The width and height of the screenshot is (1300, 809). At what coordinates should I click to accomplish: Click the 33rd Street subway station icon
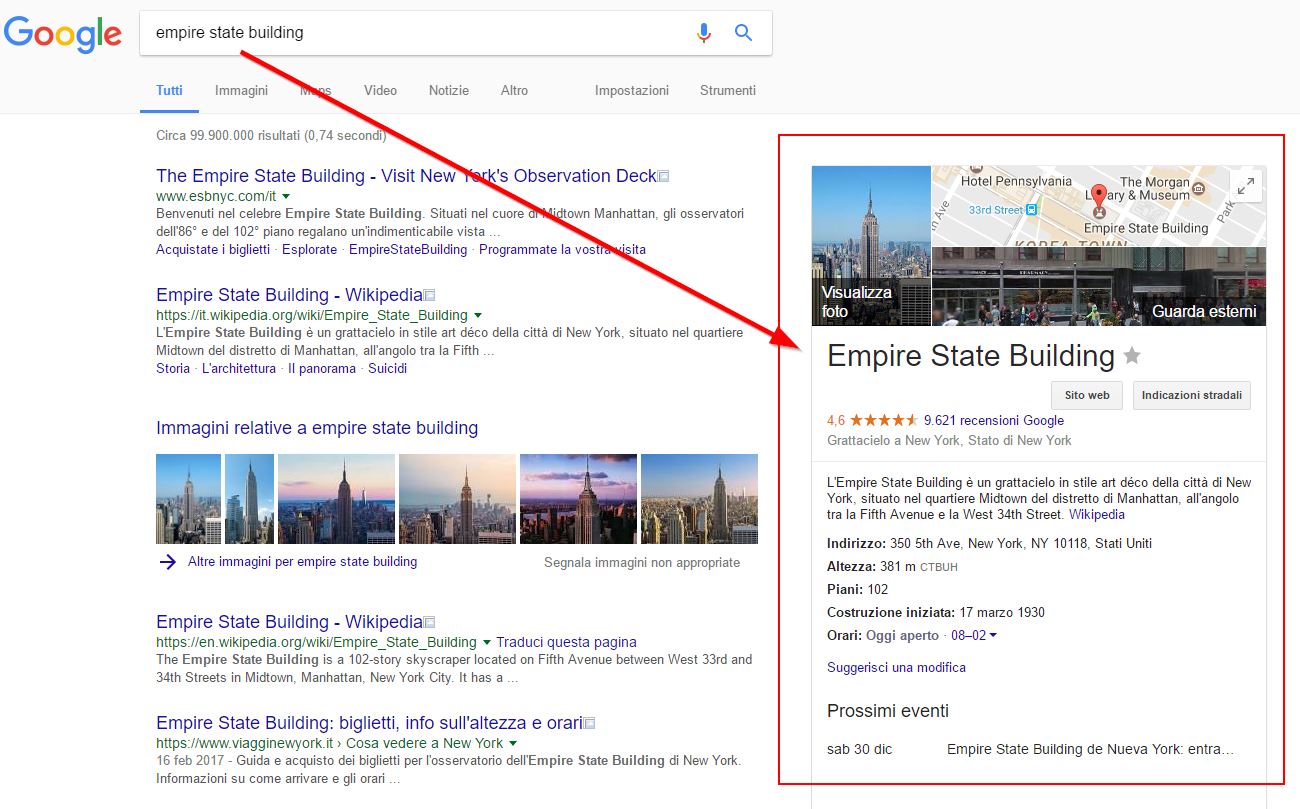coord(1033,210)
